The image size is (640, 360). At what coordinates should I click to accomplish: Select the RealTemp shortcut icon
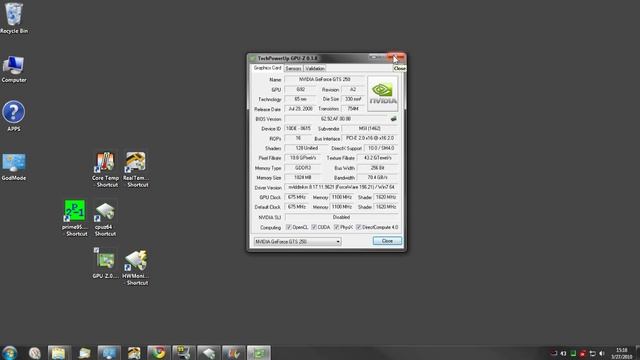pos(136,170)
